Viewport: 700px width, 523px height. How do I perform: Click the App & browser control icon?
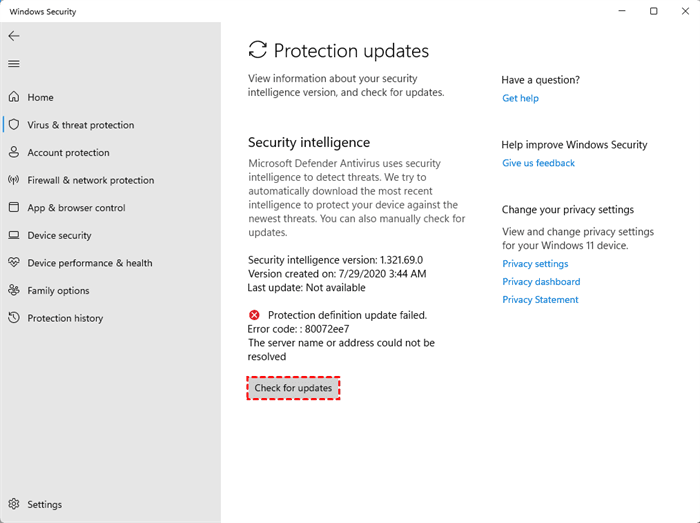[x=14, y=208]
